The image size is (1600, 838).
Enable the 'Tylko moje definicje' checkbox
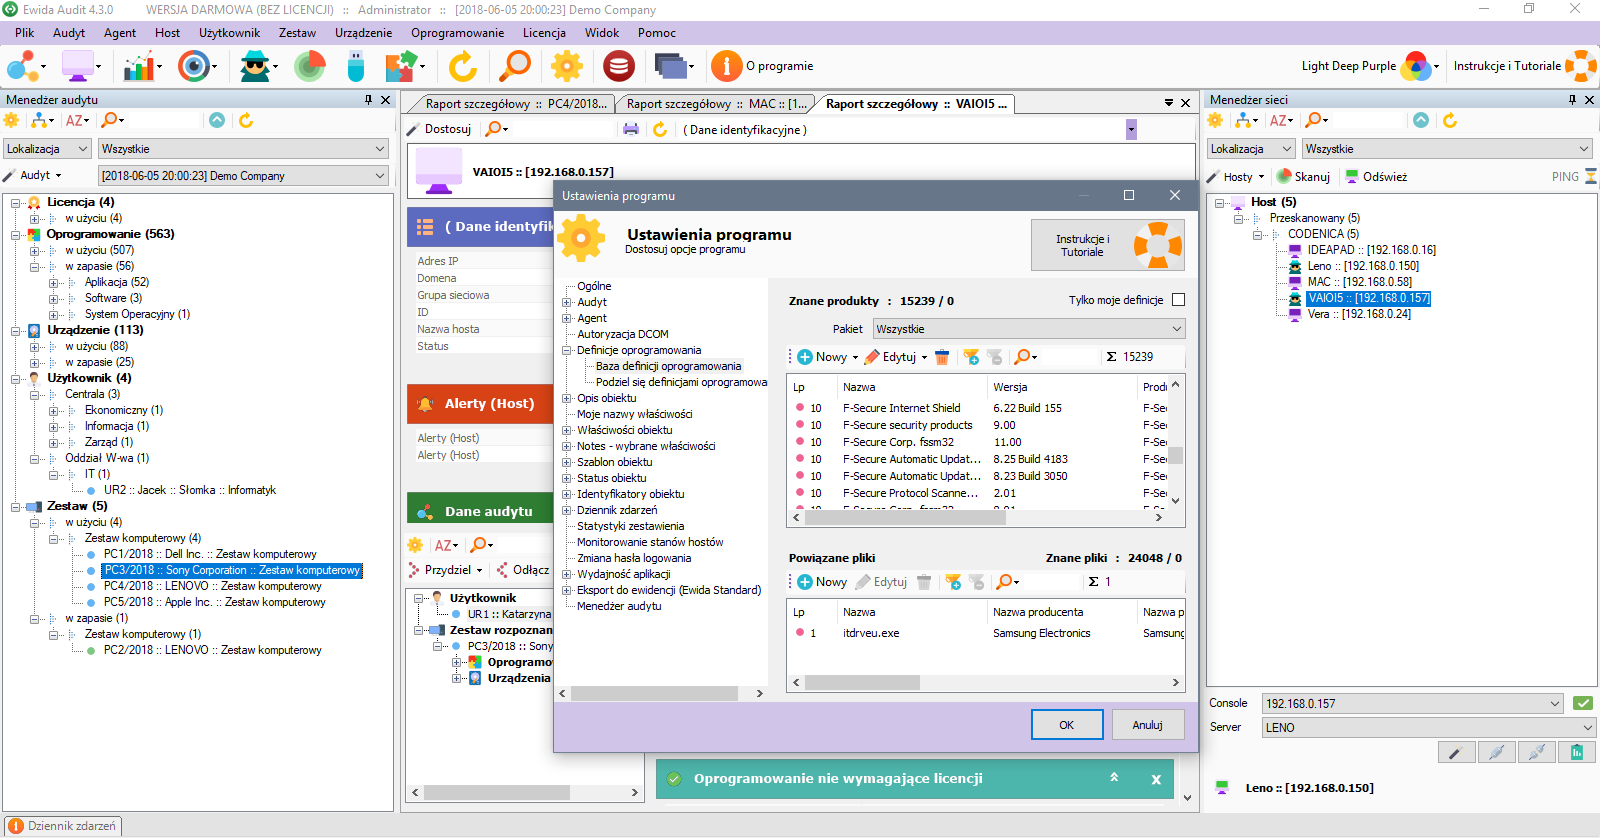[1178, 300]
